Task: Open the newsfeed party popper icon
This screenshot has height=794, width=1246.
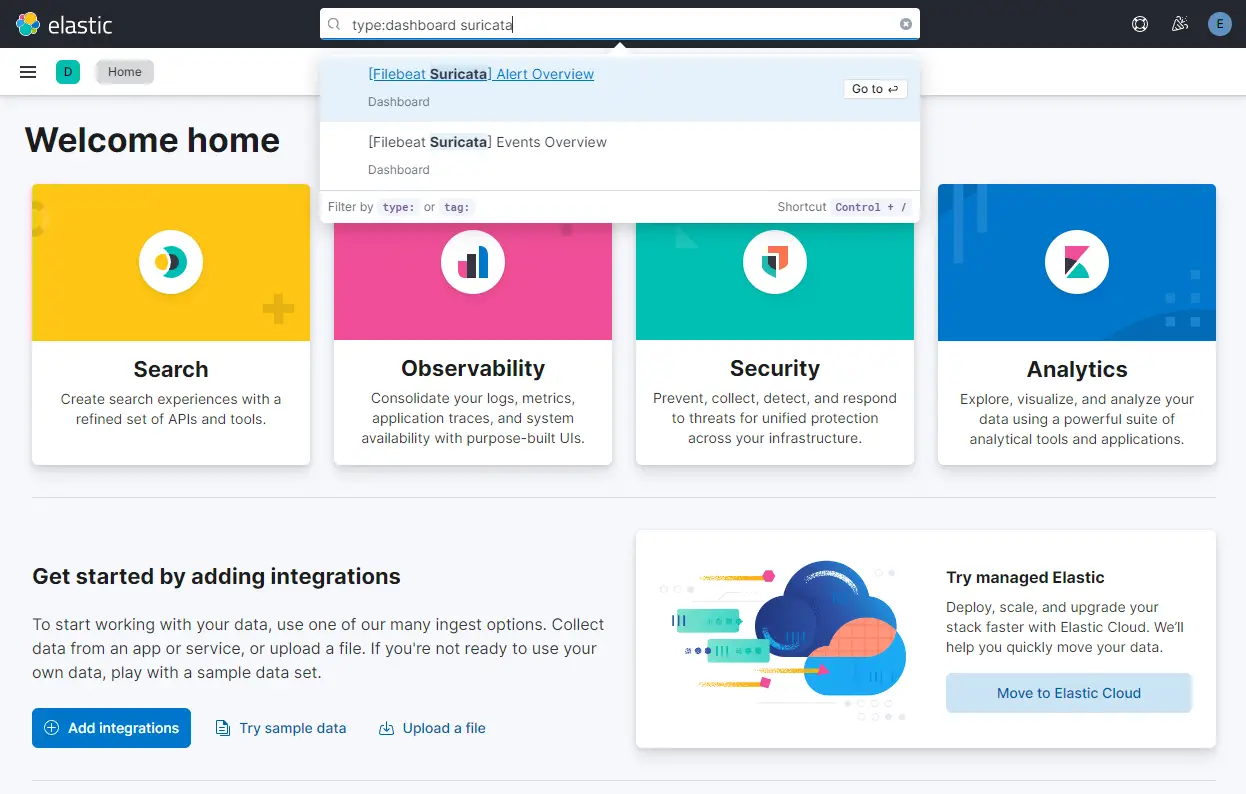Action: click(x=1179, y=24)
